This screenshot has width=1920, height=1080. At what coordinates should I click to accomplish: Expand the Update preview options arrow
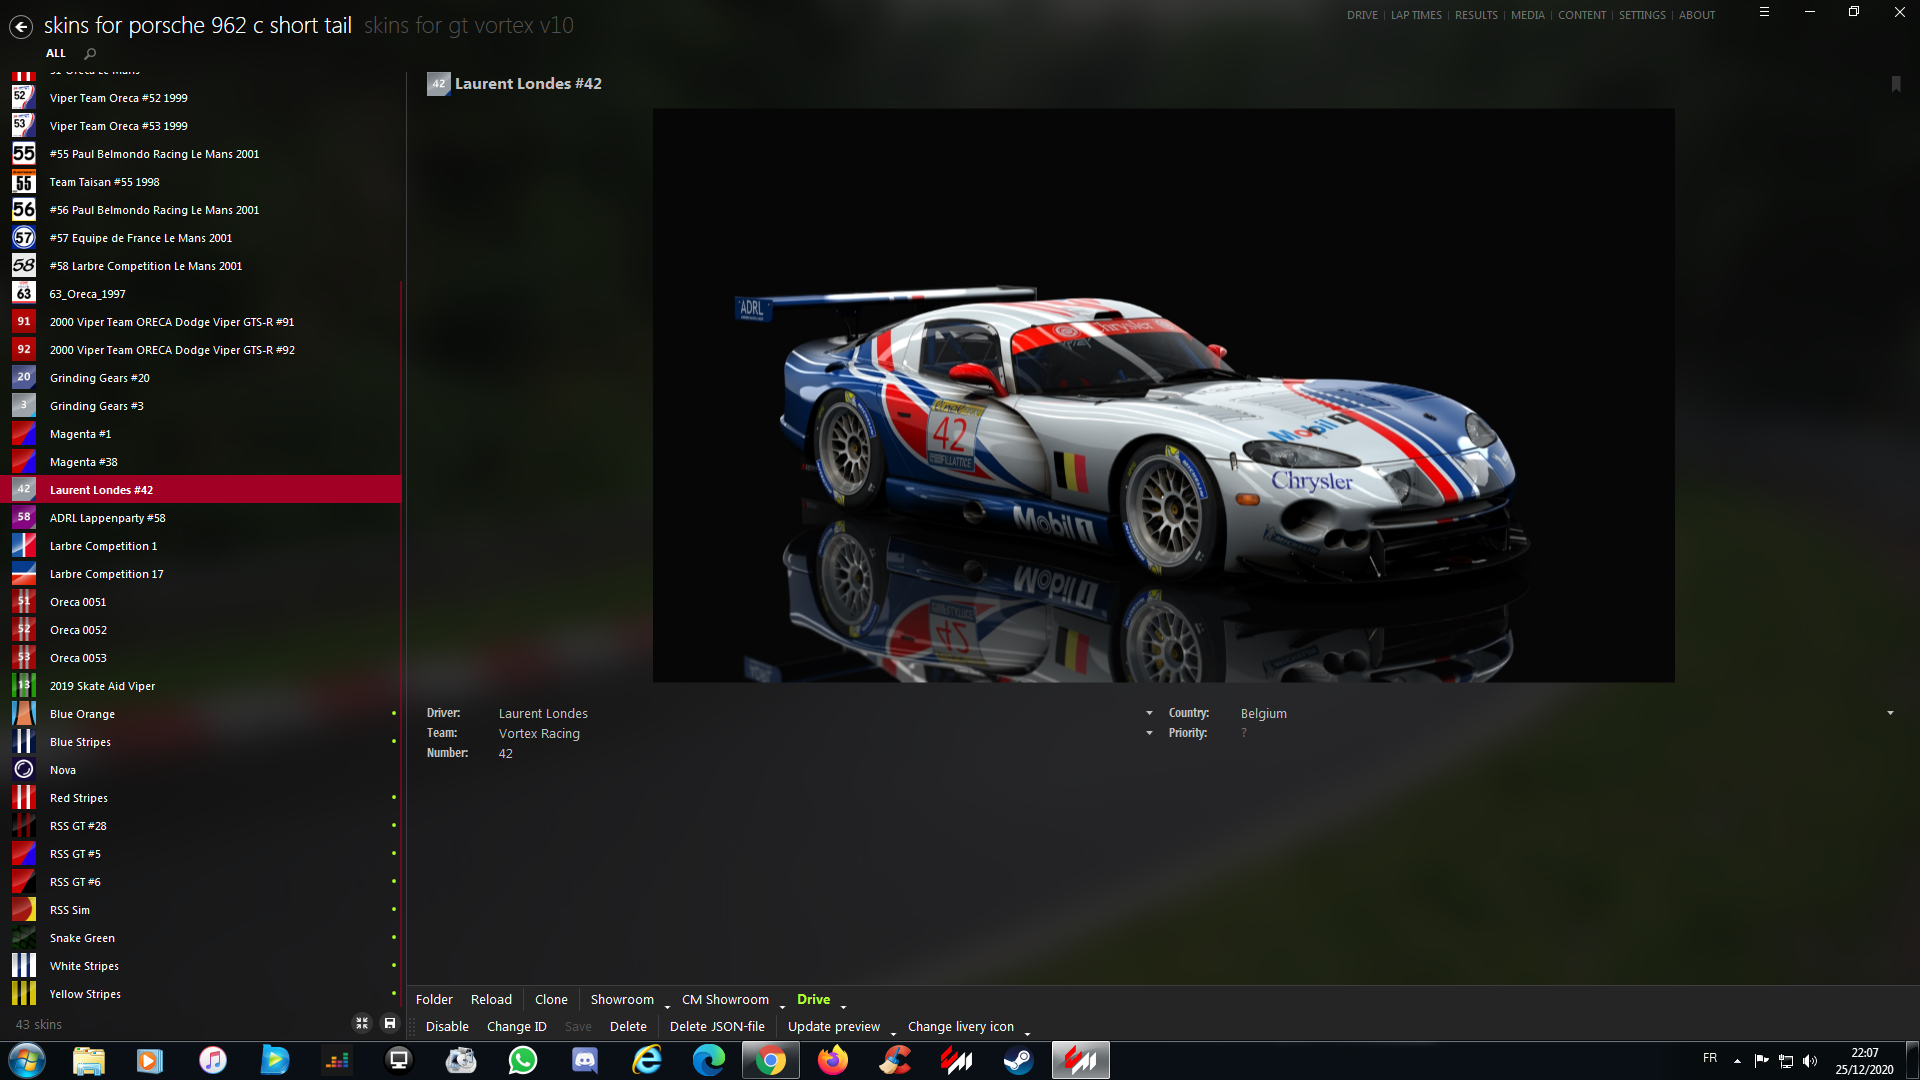tap(893, 1033)
